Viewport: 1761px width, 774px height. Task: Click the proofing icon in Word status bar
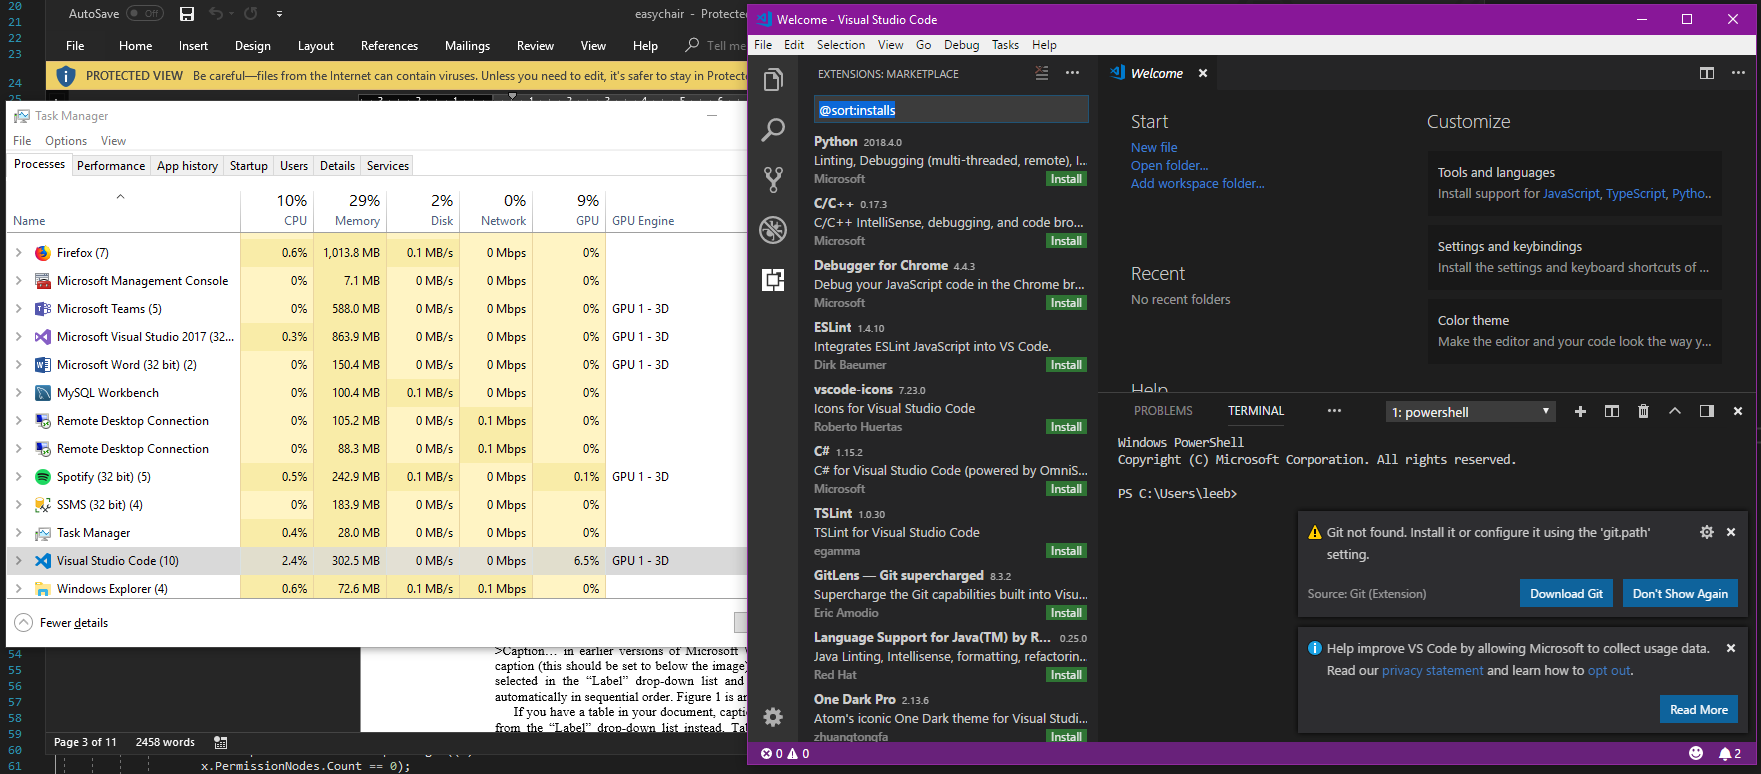coord(221,742)
